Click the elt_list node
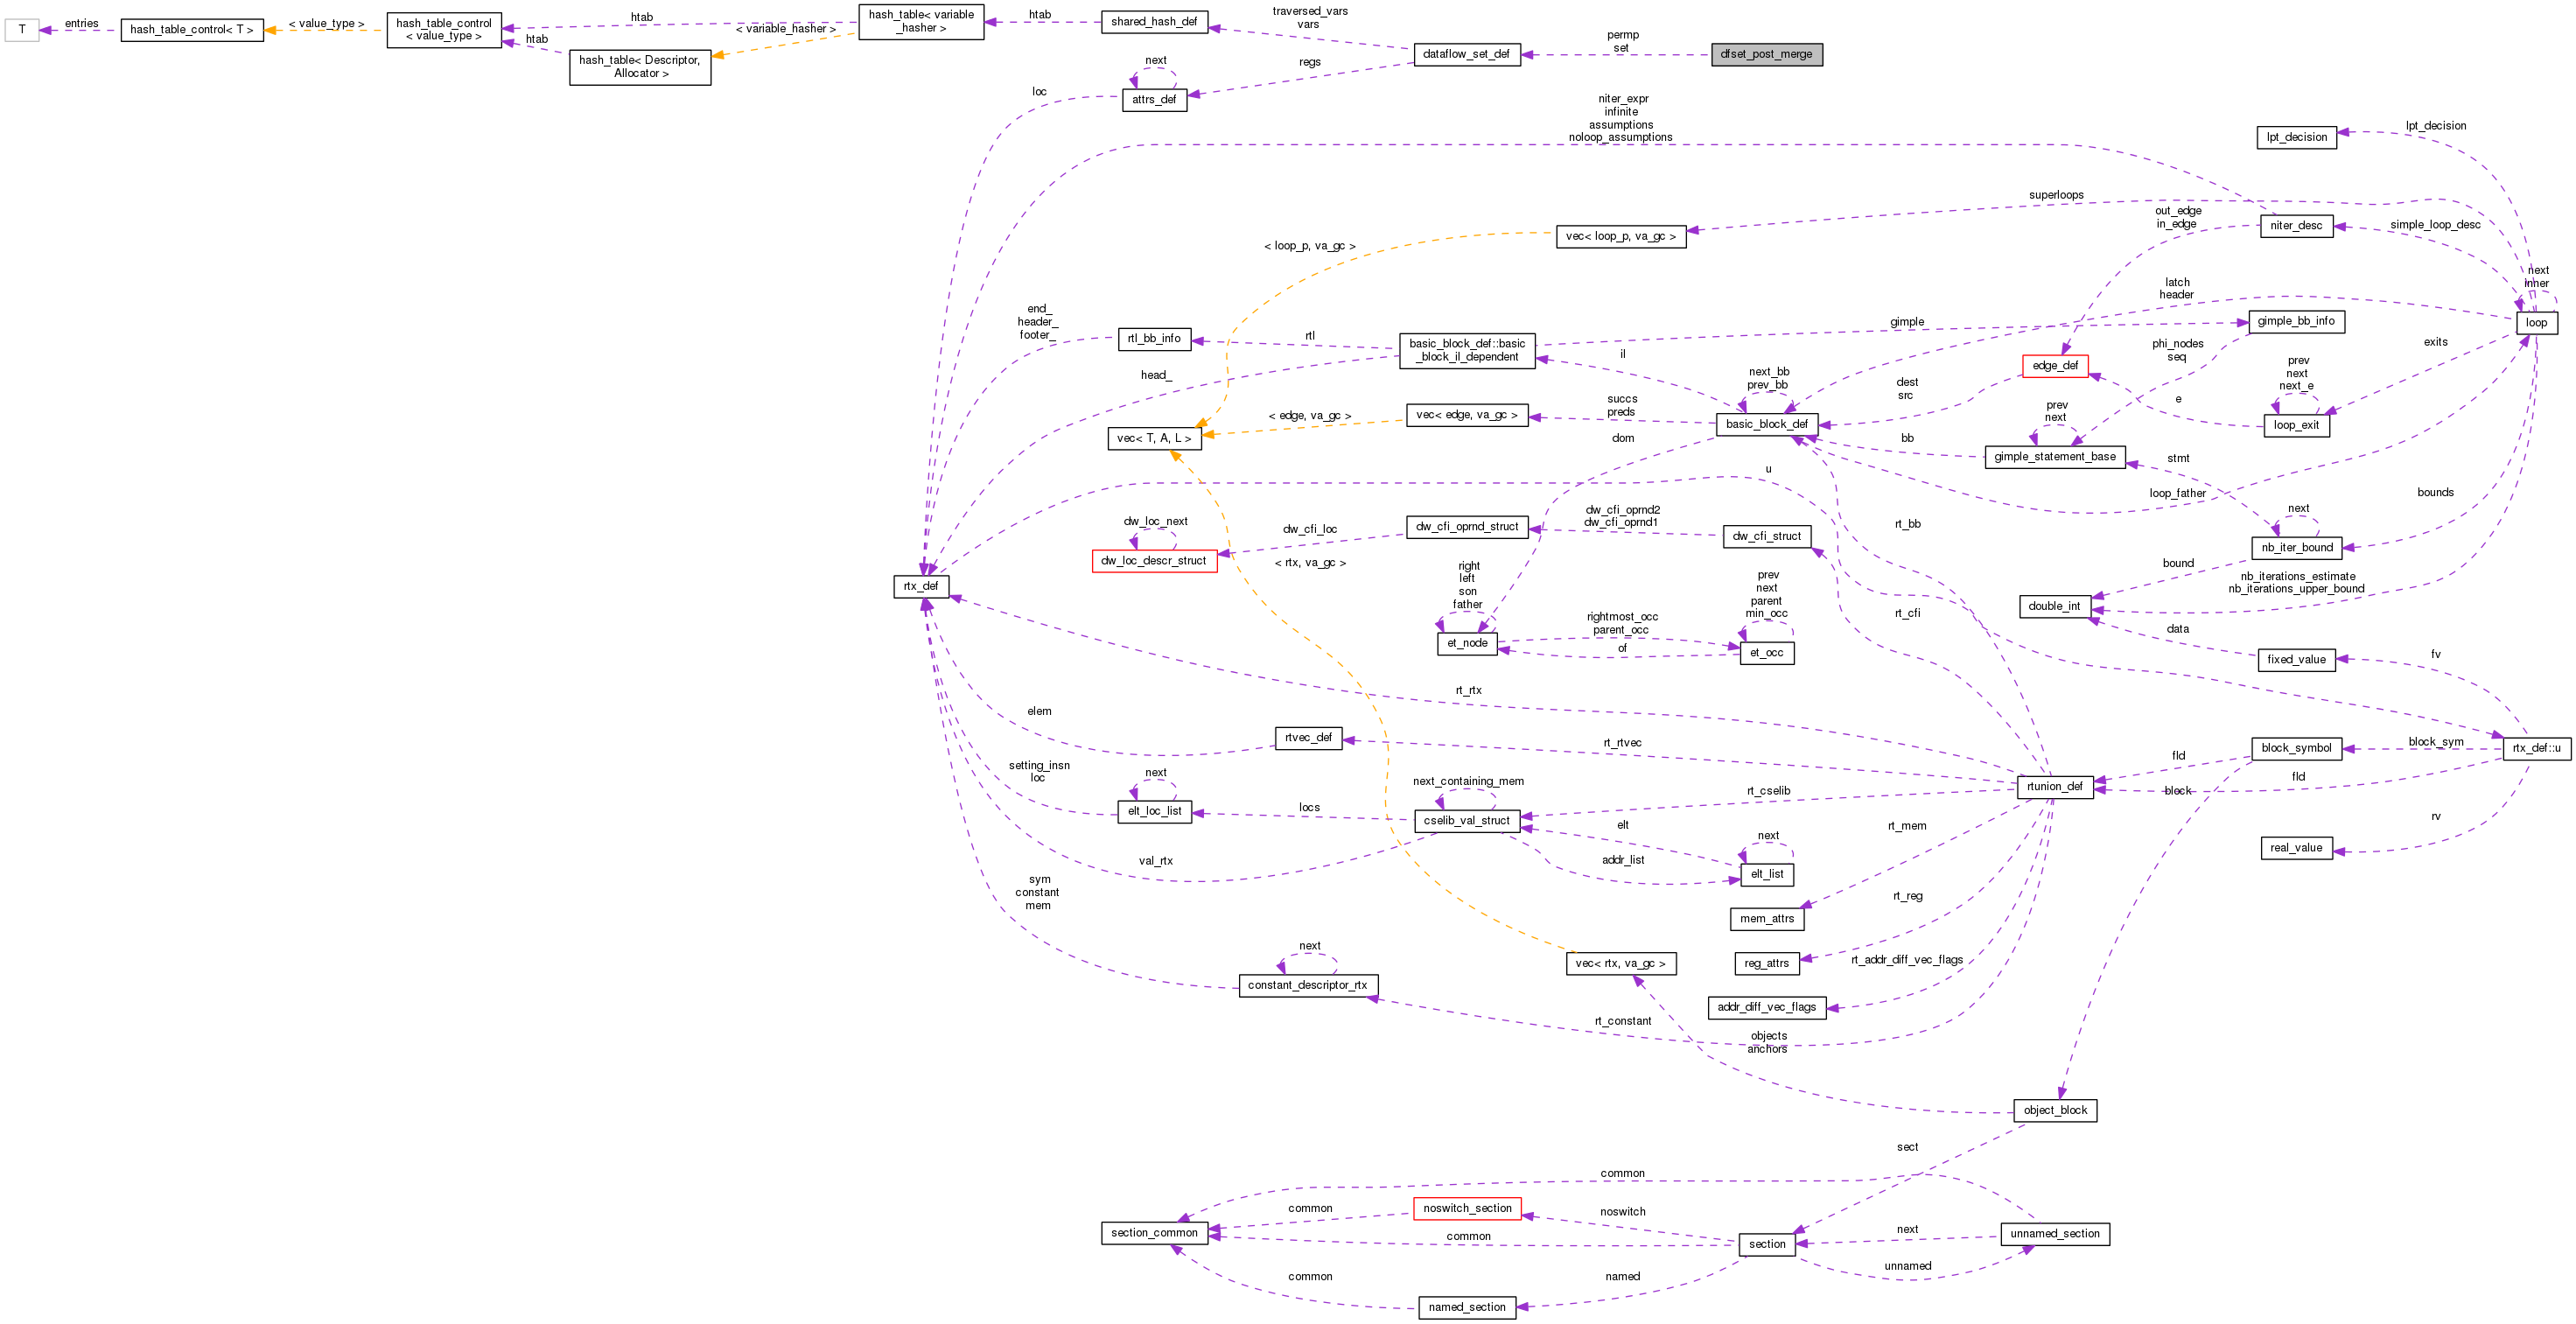 pyautogui.click(x=1766, y=875)
